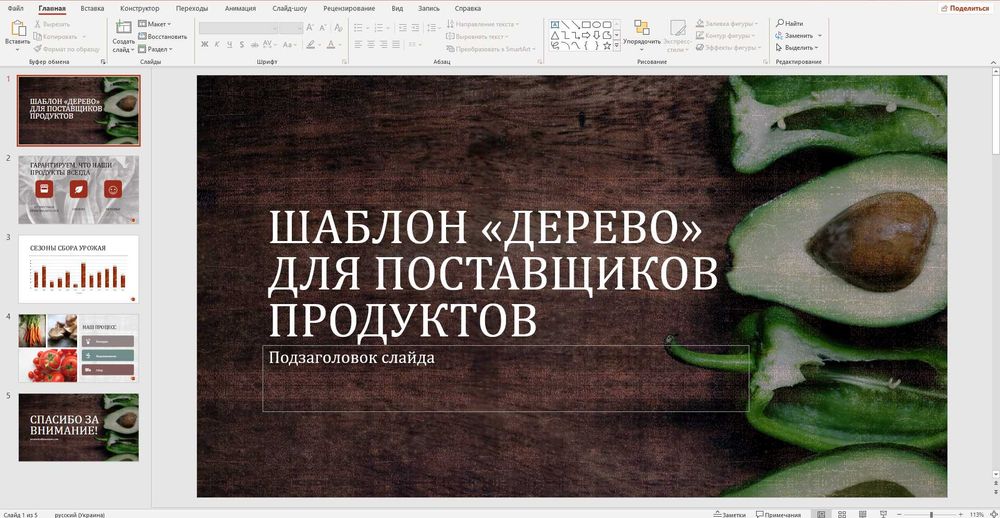Open the font size combo box

tap(291, 27)
